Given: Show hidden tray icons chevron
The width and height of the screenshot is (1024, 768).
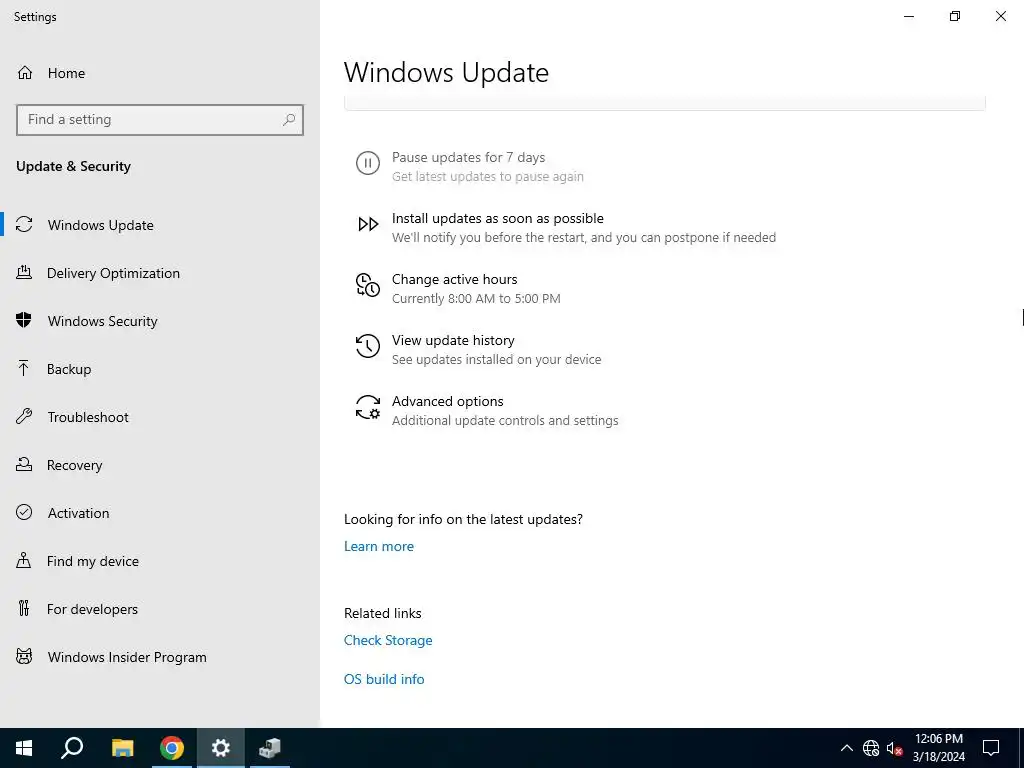Looking at the screenshot, I should click(x=846, y=748).
